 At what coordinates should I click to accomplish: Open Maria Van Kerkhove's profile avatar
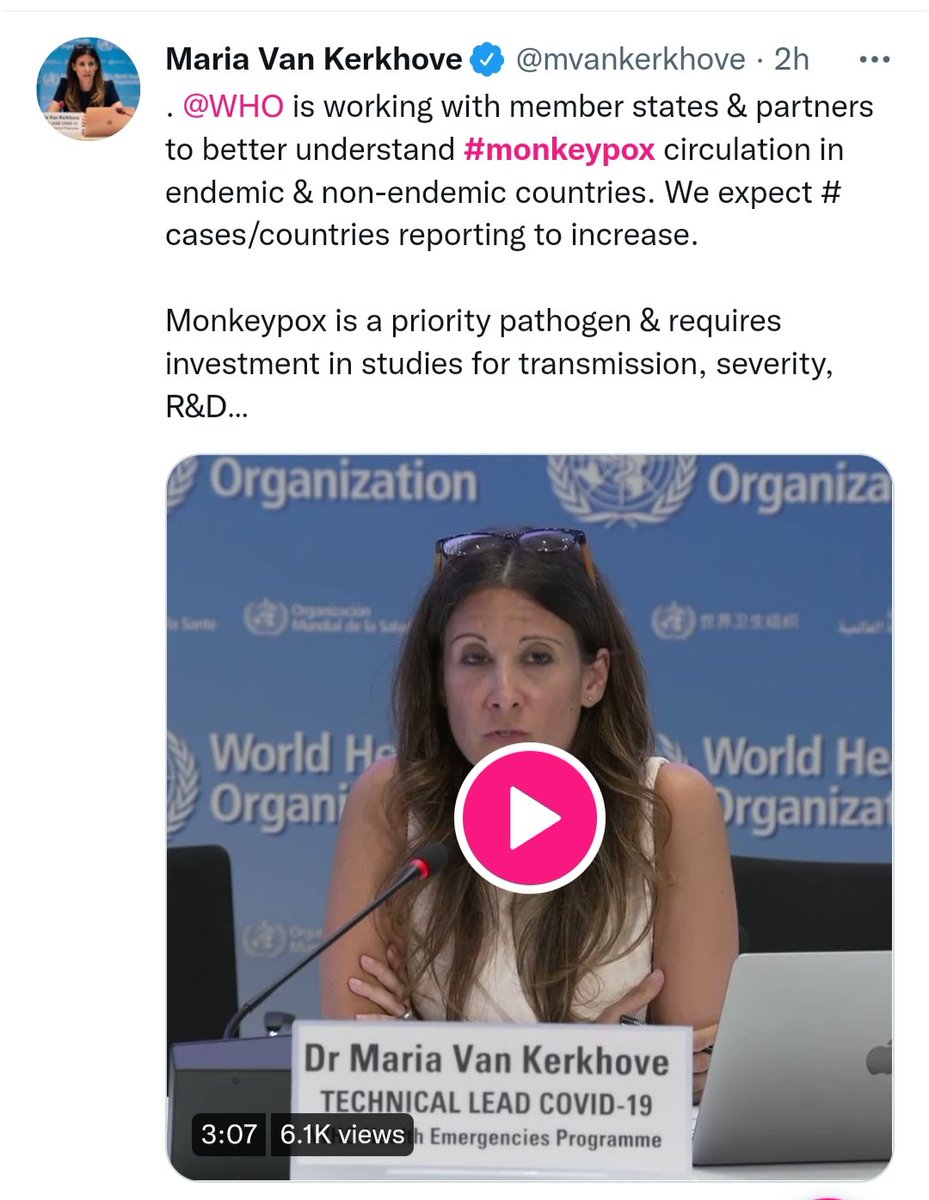point(88,88)
